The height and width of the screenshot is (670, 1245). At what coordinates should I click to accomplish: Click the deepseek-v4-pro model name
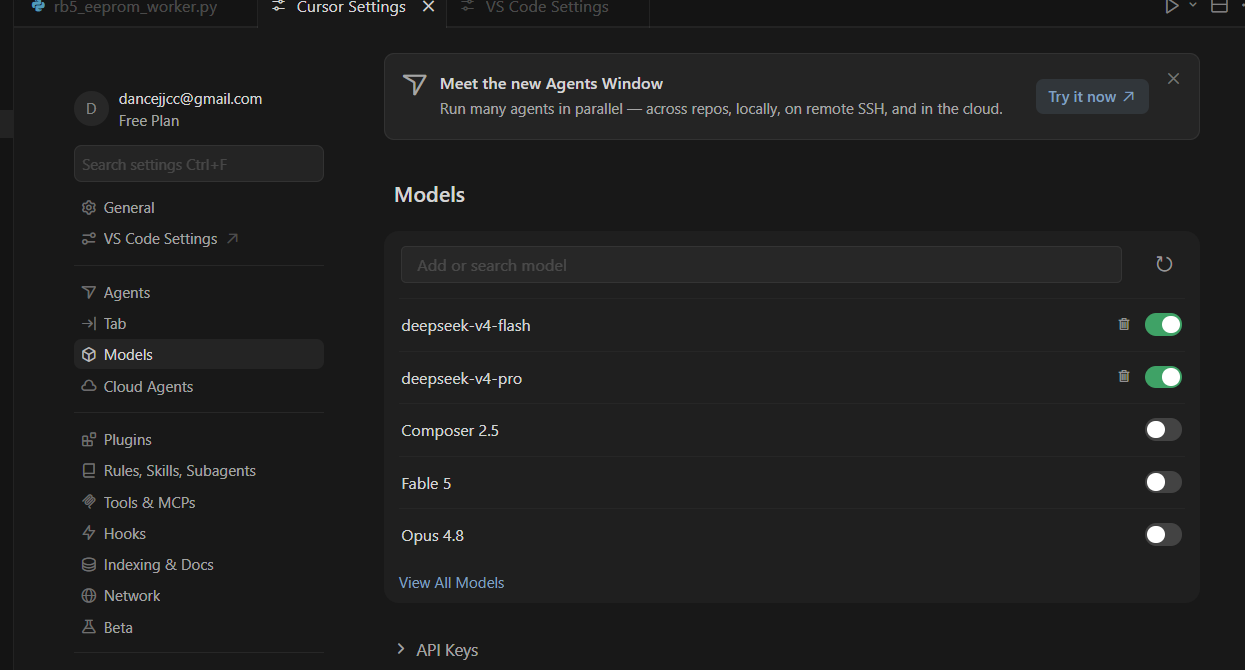pyautogui.click(x=461, y=379)
